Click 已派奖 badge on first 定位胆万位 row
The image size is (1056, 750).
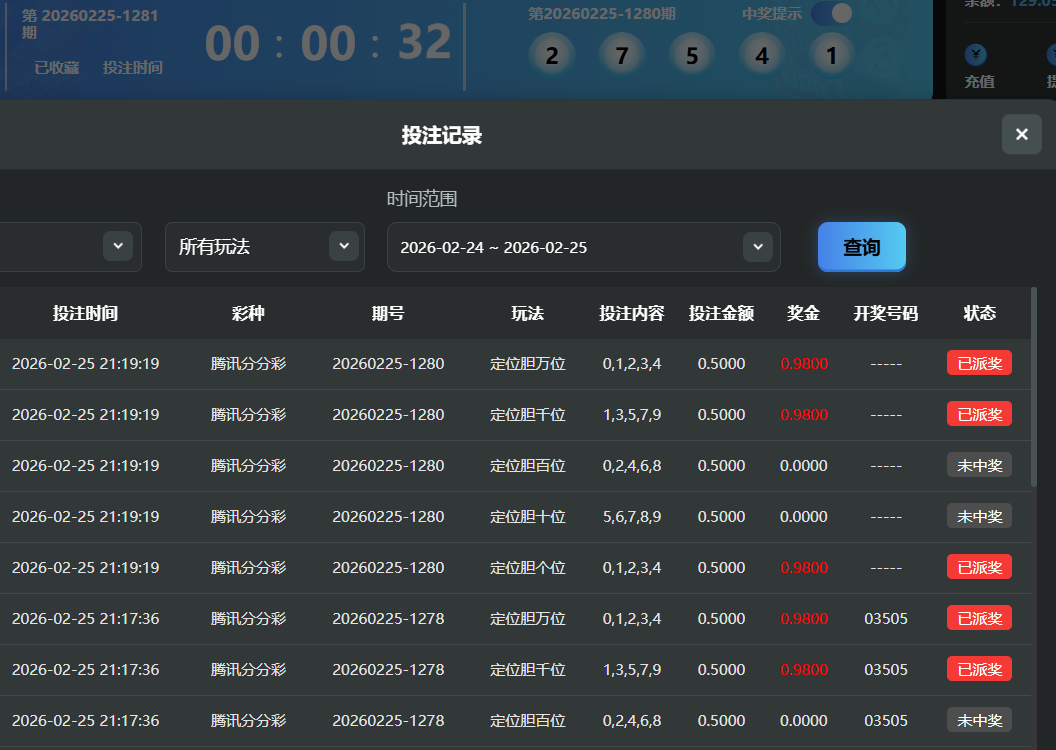point(979,363)
